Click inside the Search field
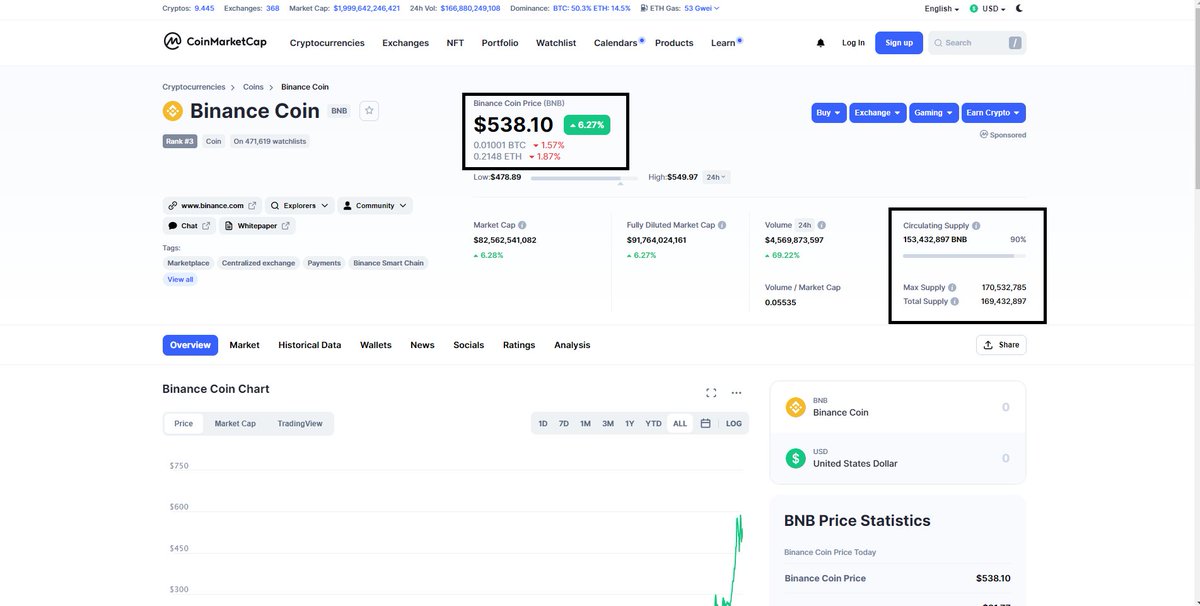This screenshot has height=606, width=1200. [977, 43]
